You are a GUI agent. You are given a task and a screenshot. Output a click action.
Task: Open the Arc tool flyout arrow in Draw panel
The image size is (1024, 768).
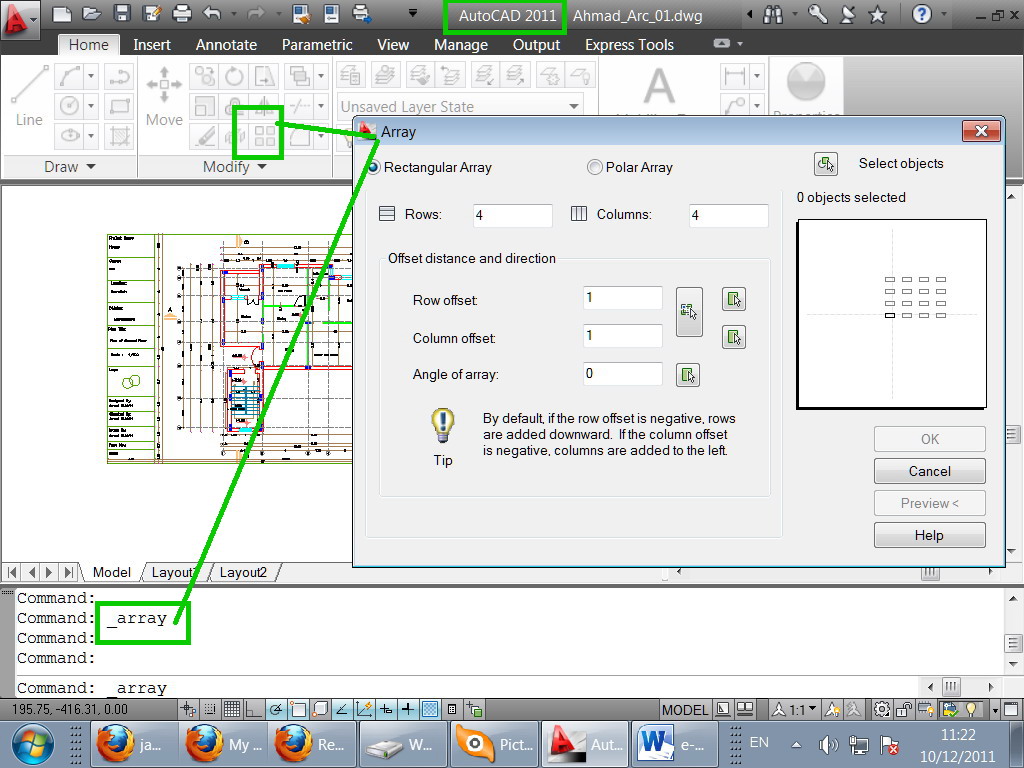pyautogui.click(x=91, y=76)
